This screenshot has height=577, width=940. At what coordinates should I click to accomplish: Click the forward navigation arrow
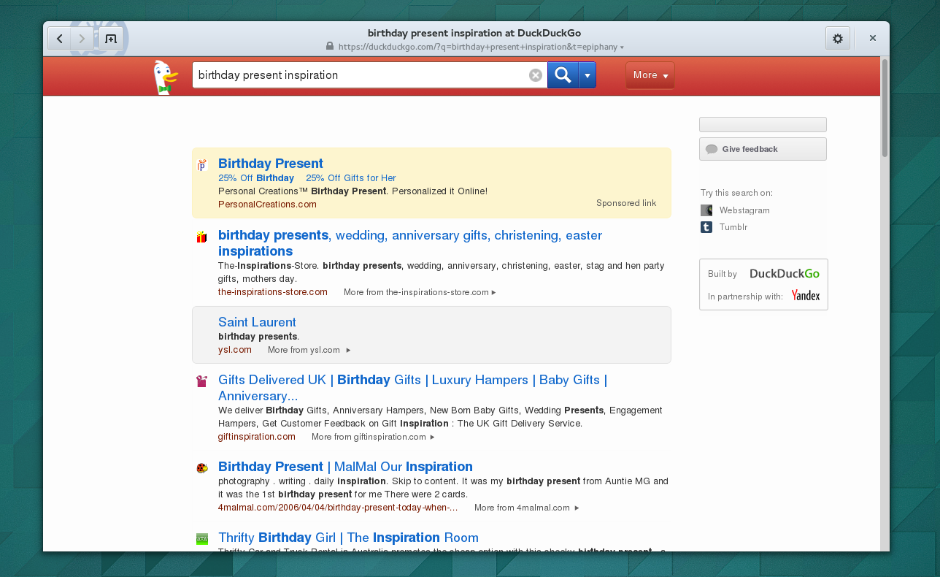coord(82,39)
